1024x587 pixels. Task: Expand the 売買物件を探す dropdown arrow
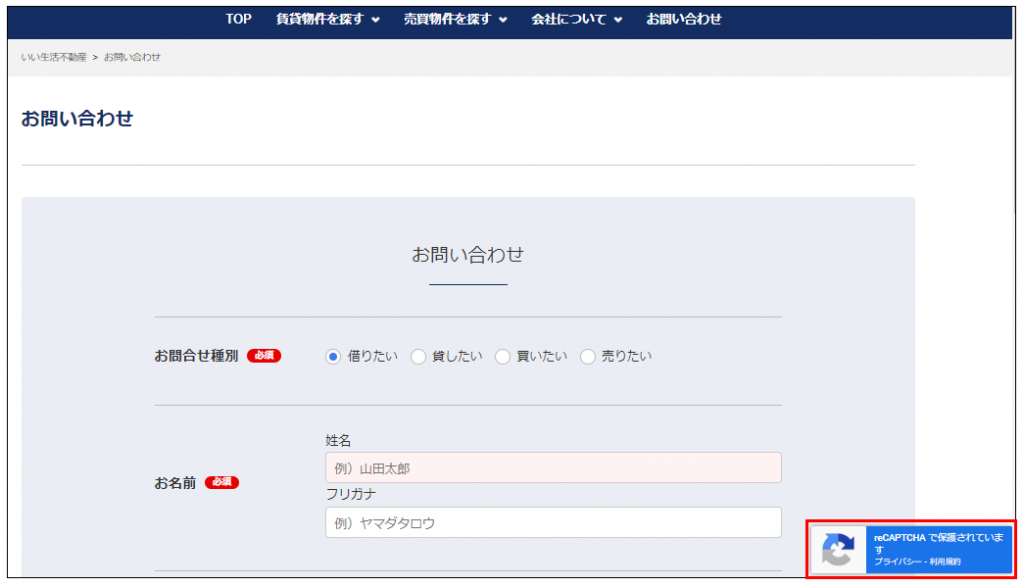pos(503,20)
